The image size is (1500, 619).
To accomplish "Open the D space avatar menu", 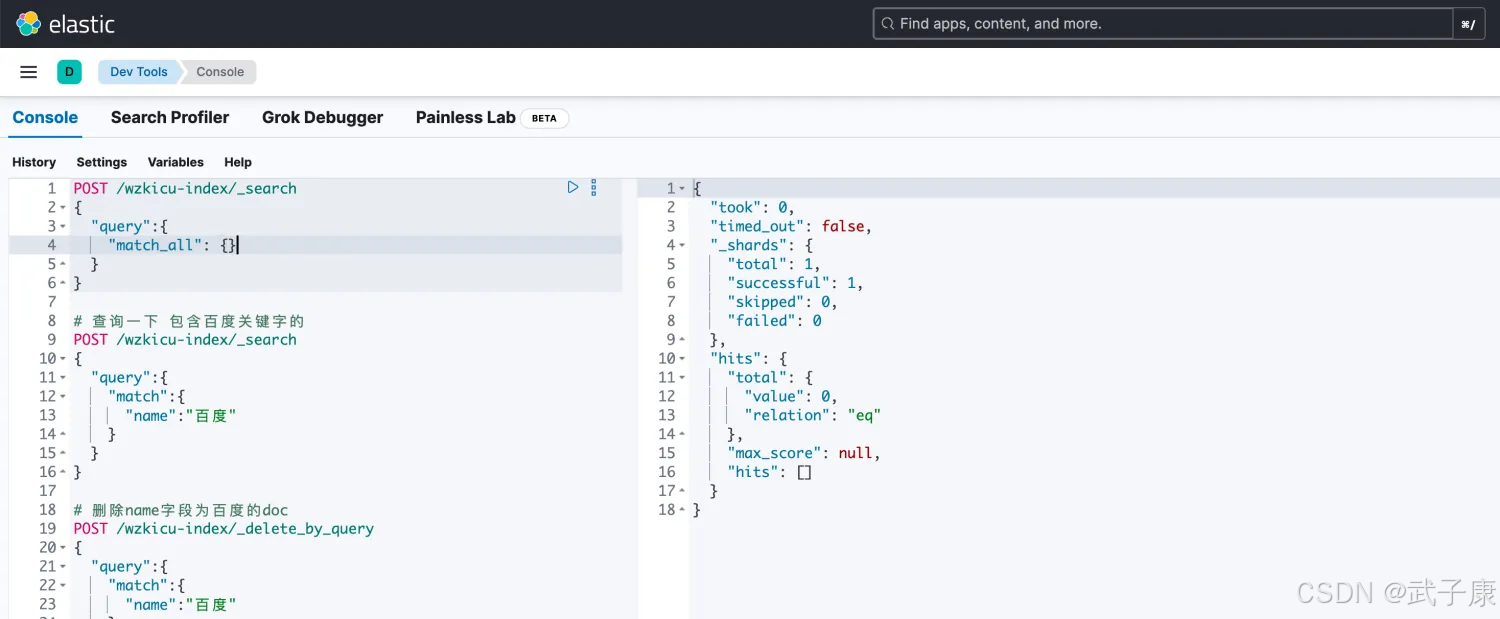I will 69,72.
